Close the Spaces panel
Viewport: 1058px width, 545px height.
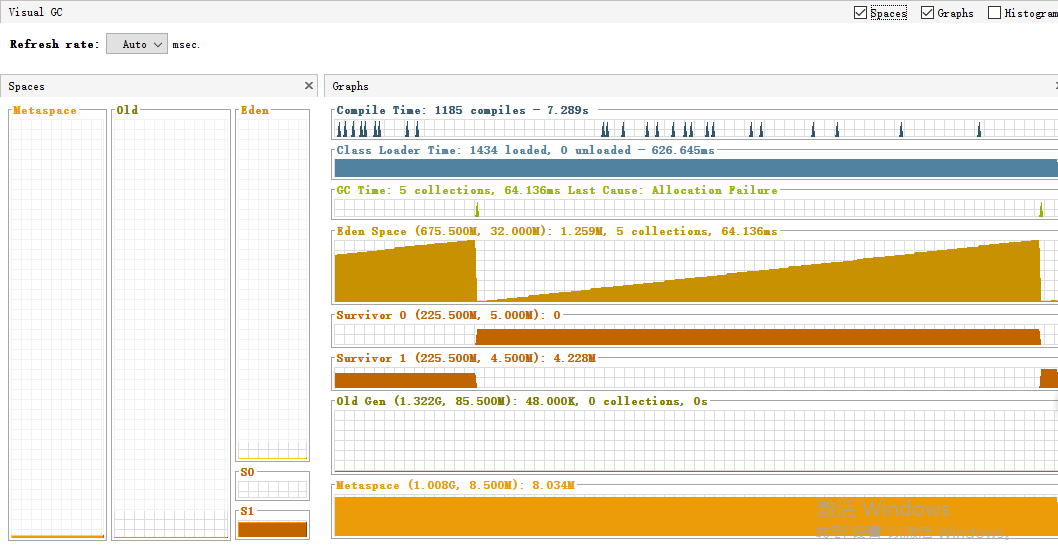[x=309, y=86]
